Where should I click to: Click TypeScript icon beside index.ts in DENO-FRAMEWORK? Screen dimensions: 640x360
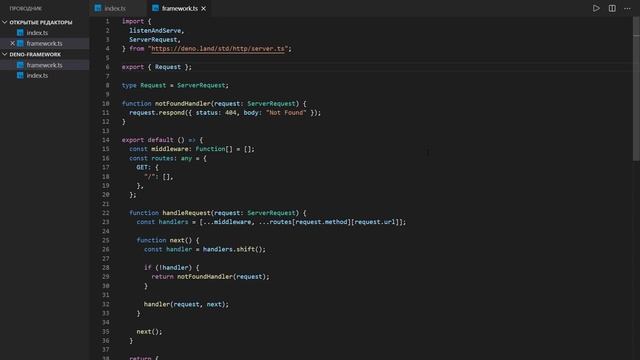tap(20, 76)
